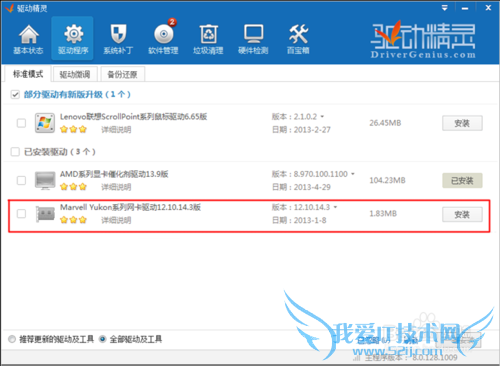Click the Lenovo联想ScrollPoint driver title
The image size is (500, 366).
coord(133,116)
